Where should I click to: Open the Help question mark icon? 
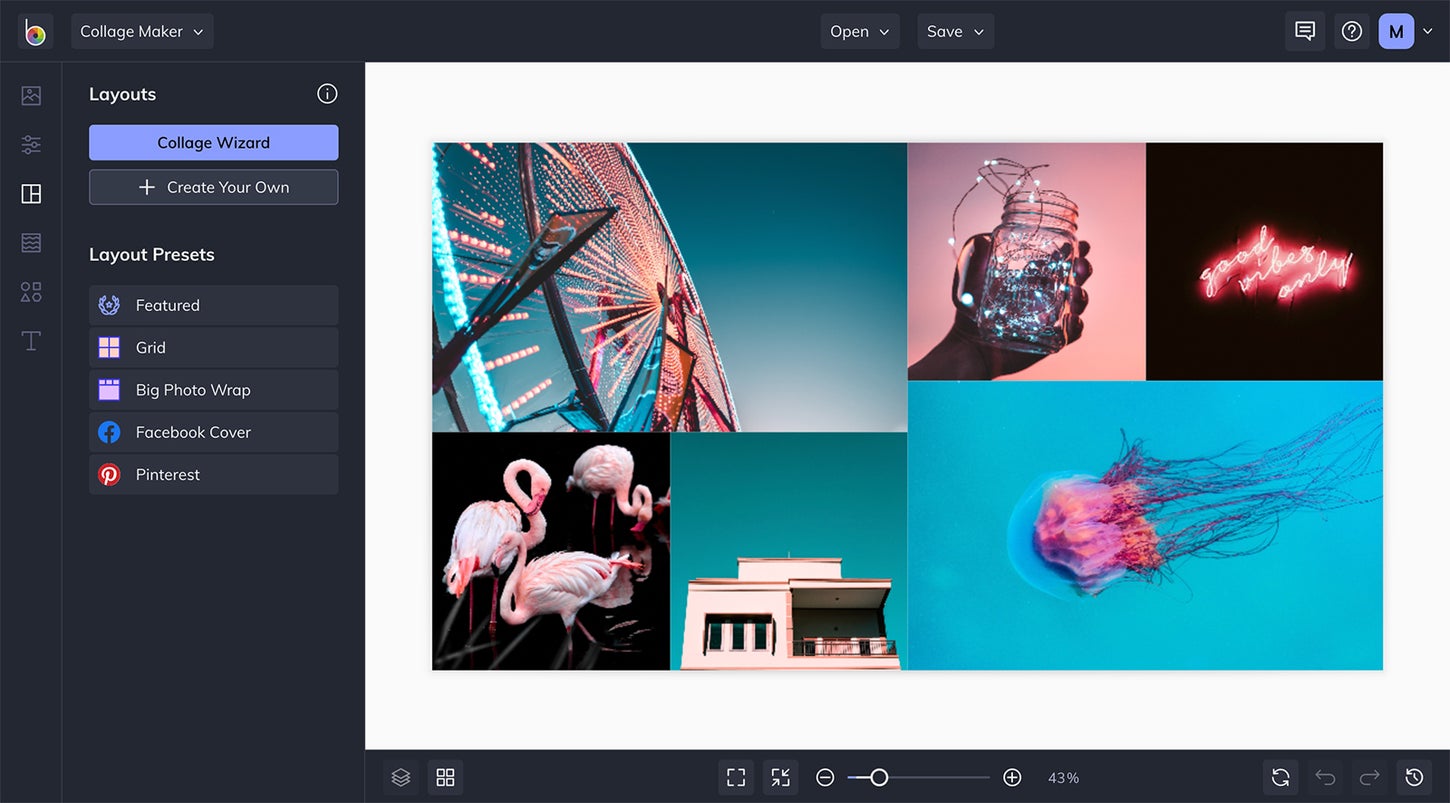[1352, 31]
